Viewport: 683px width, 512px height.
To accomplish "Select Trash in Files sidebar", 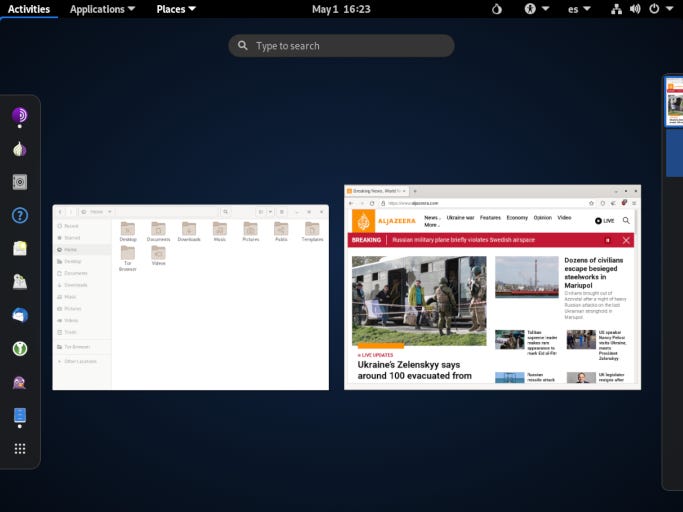I will point(71,332).
